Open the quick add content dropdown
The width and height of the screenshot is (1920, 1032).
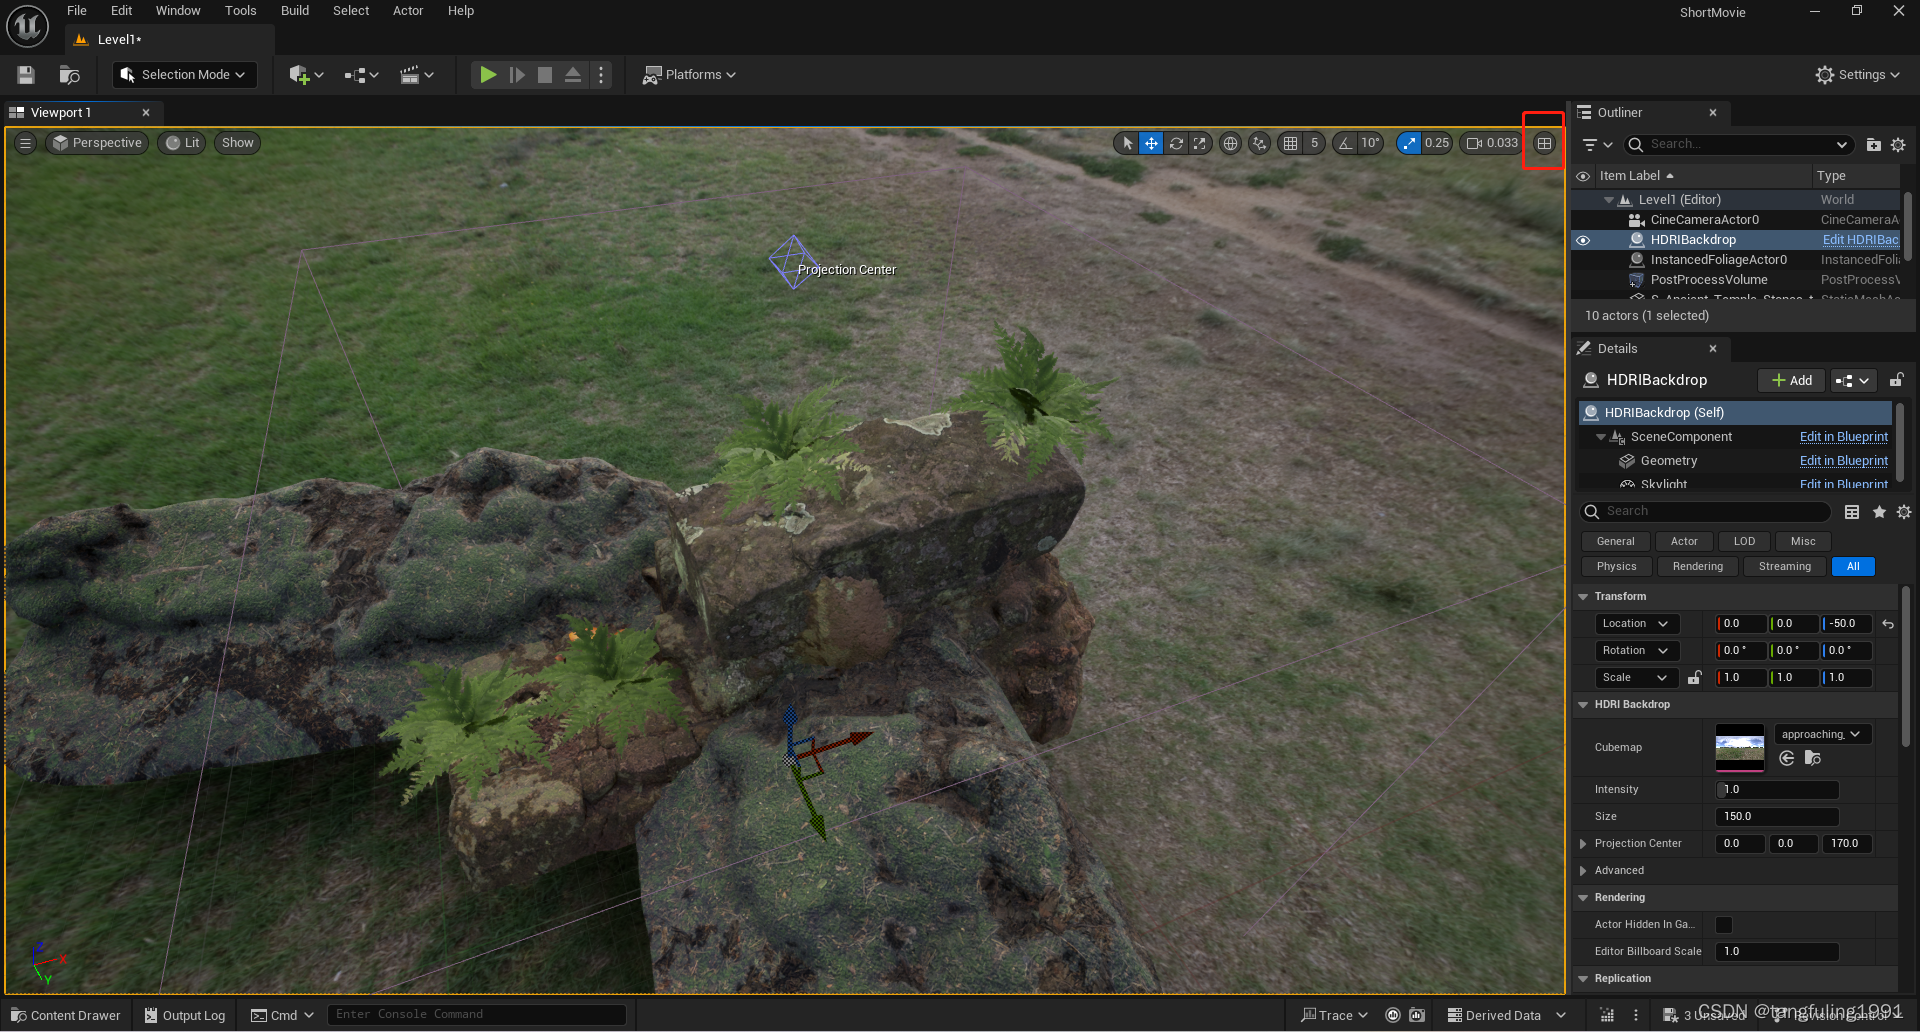(306, 75)
